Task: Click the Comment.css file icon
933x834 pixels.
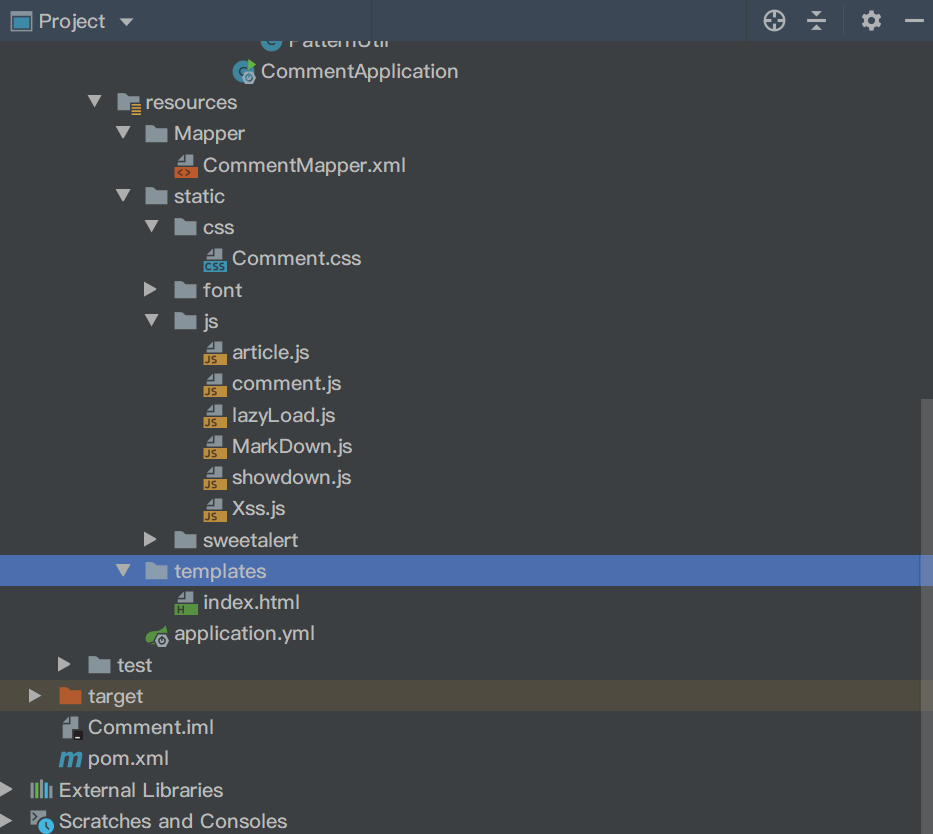Action: (215, 259)
